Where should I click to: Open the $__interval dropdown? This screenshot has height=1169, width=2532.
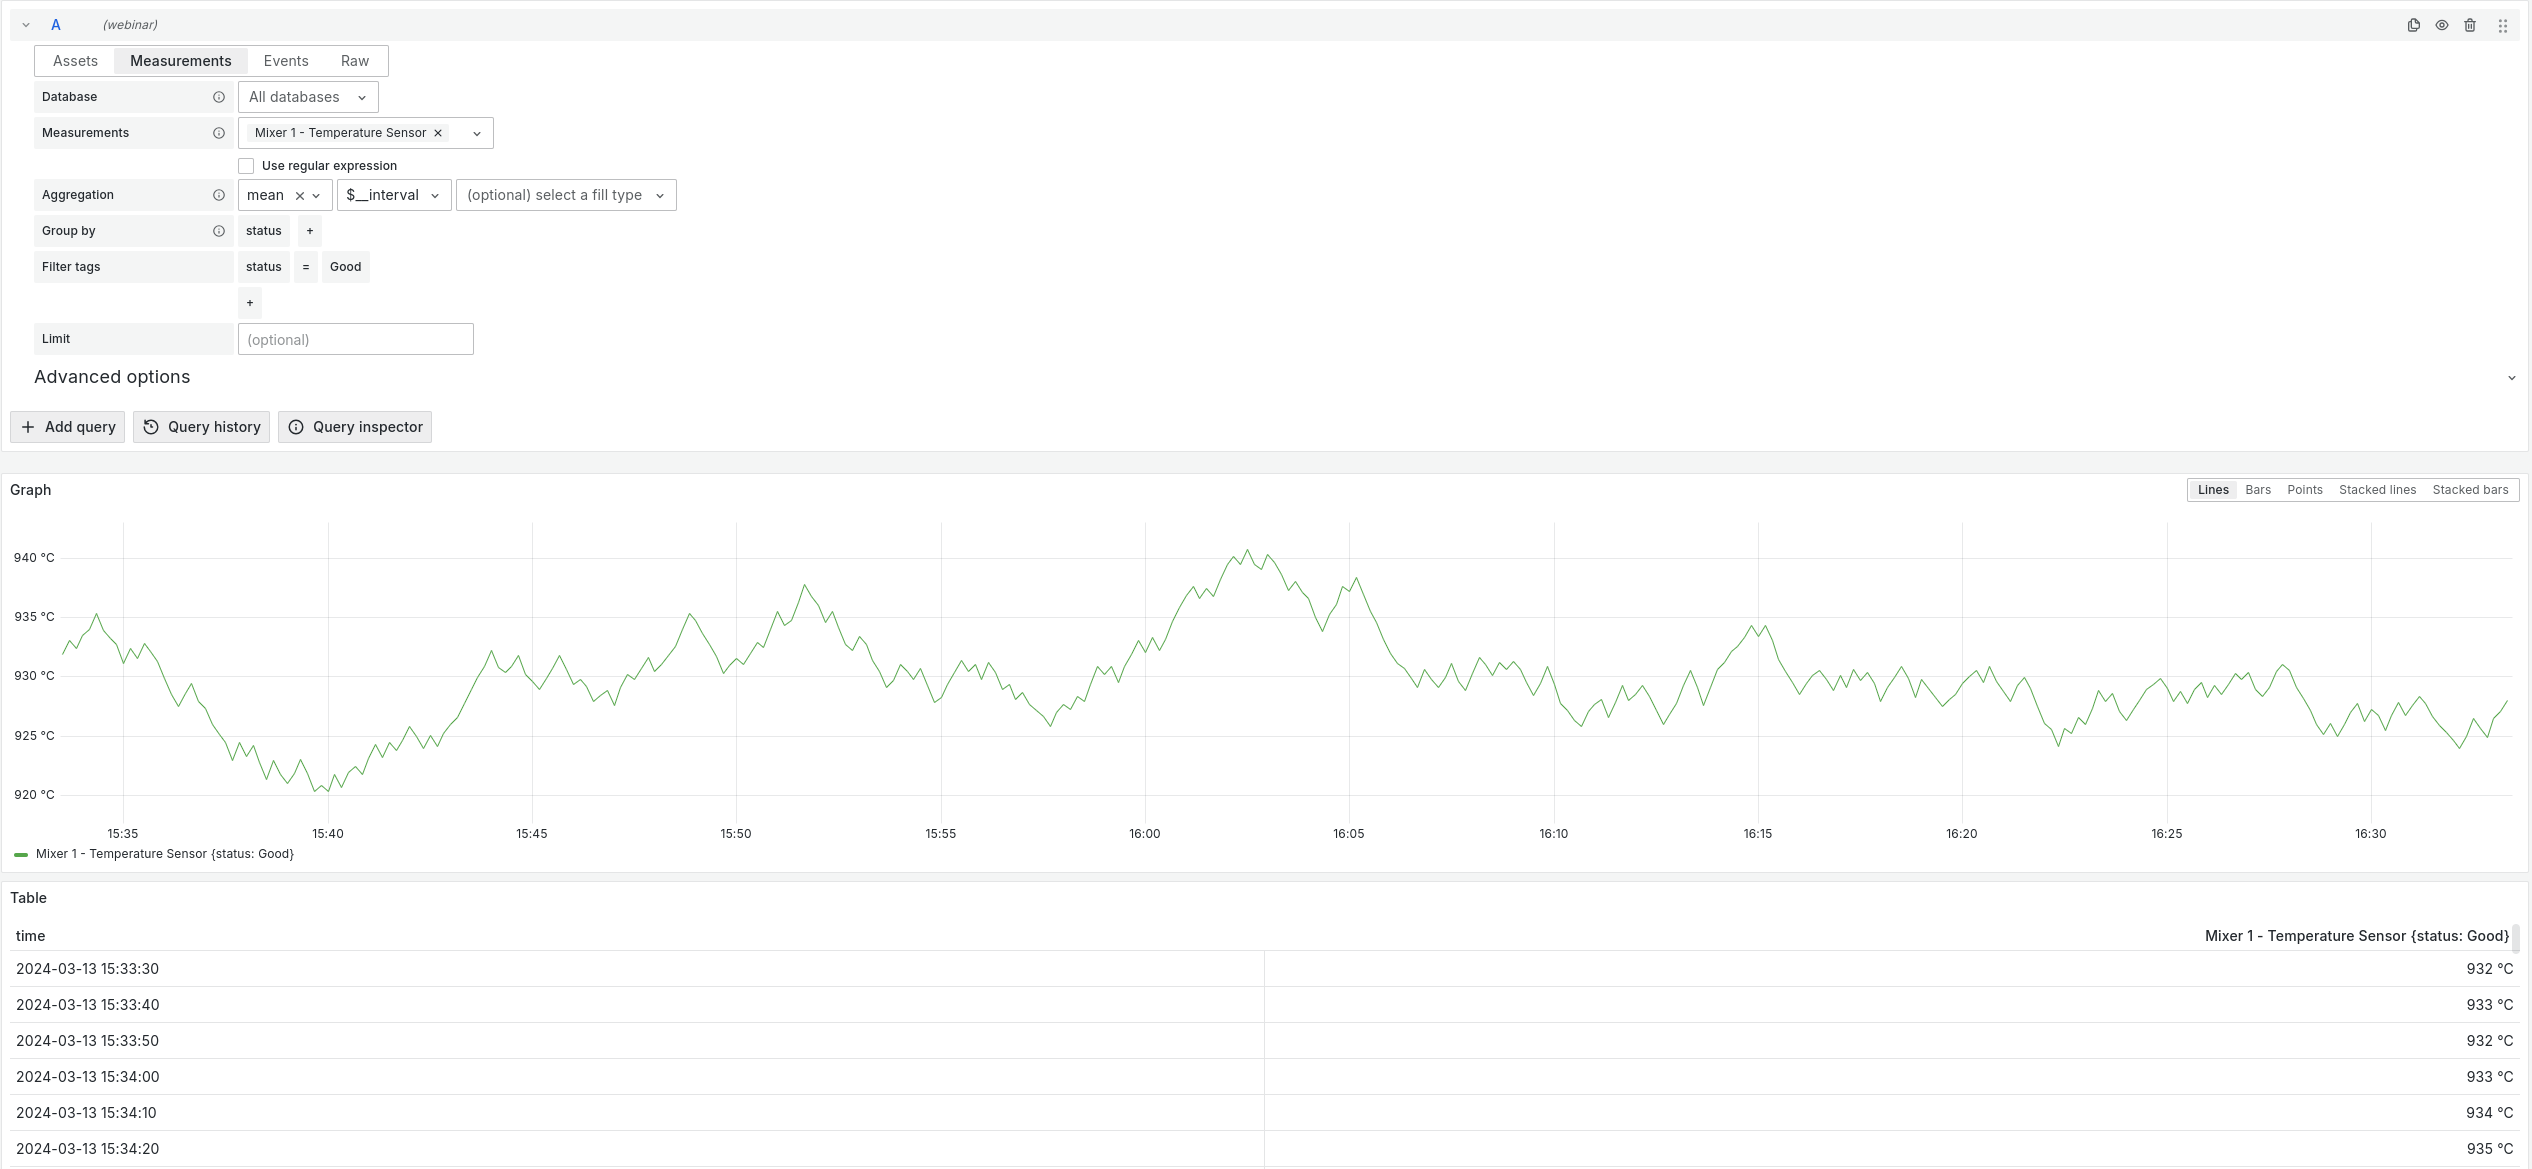[x=394, y=195]
